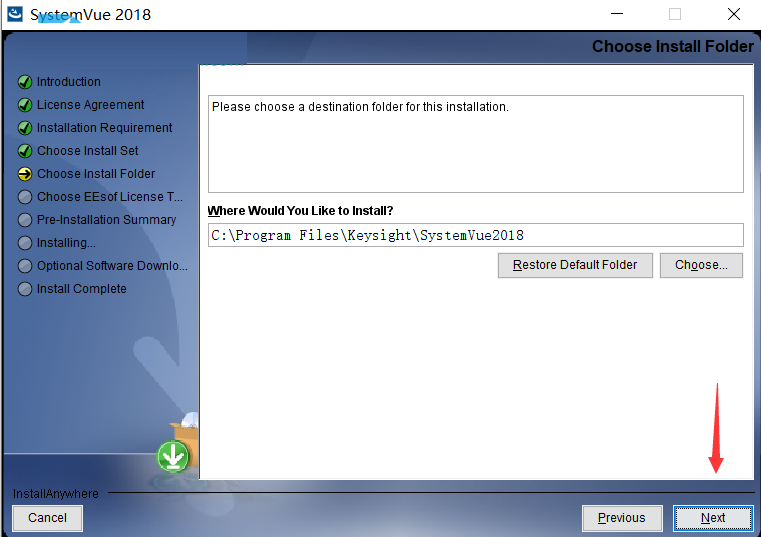Click the green checkmark beside Introduction

click(25, 82)
